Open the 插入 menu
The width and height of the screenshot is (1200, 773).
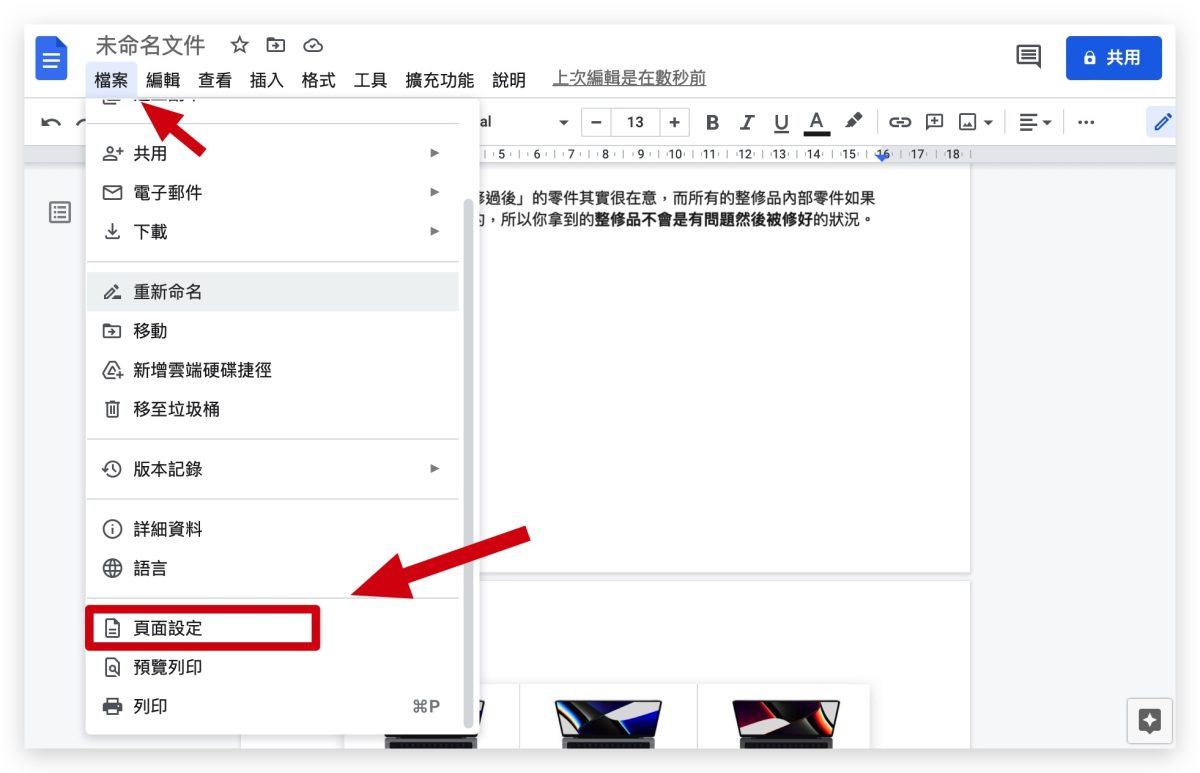tap(267, 80)
